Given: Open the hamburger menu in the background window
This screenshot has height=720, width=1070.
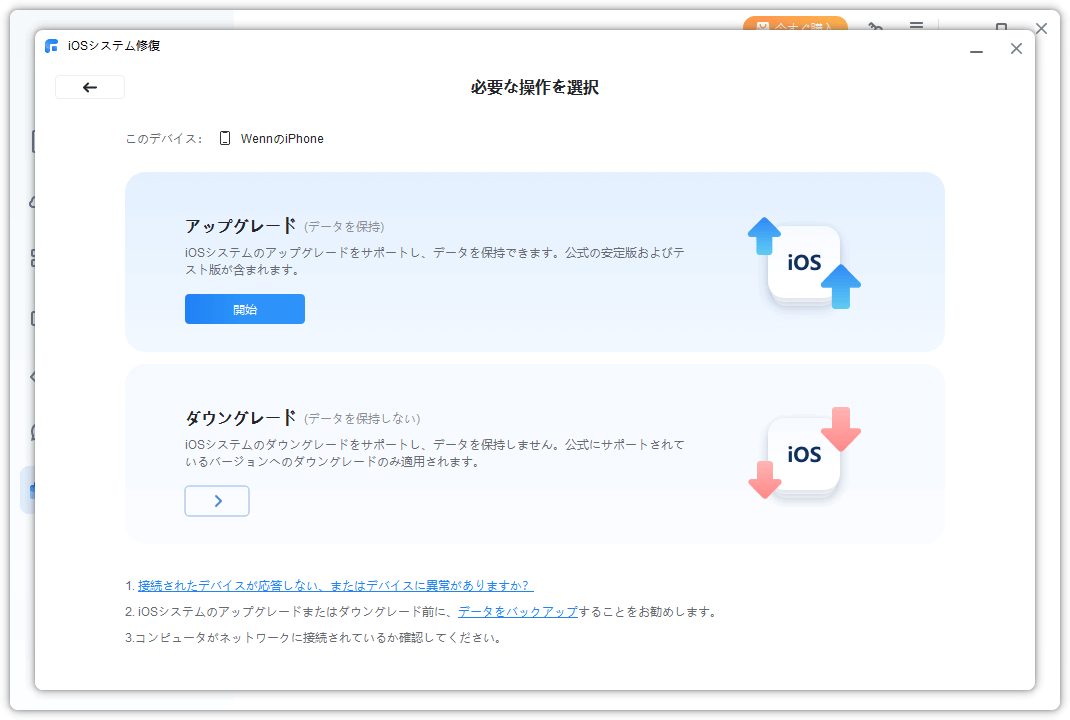Looking at the screenshot, I should [x=916, y=25].
